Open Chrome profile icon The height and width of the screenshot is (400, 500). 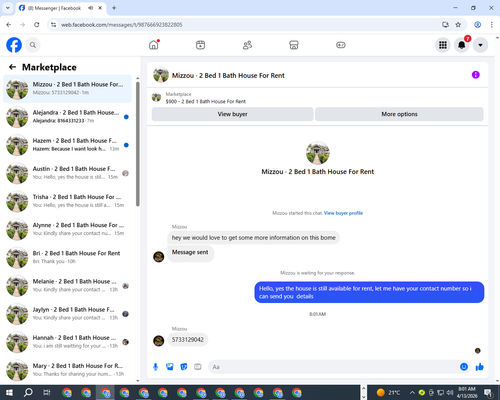[x=477, y=25]
